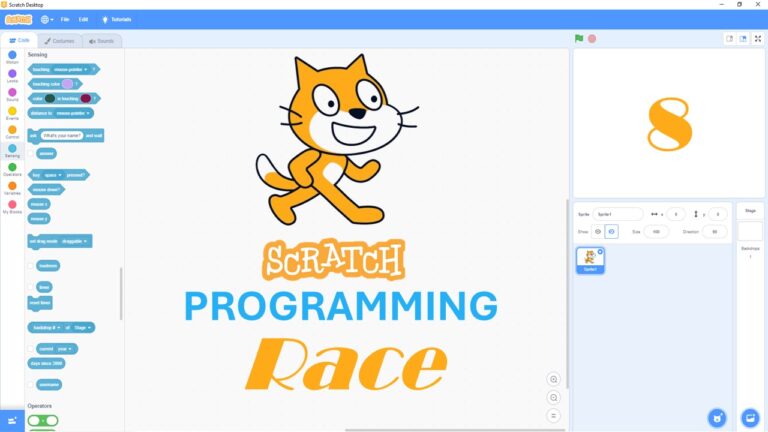Open mouse-pointer dropdown in touching block

[71, 70]
